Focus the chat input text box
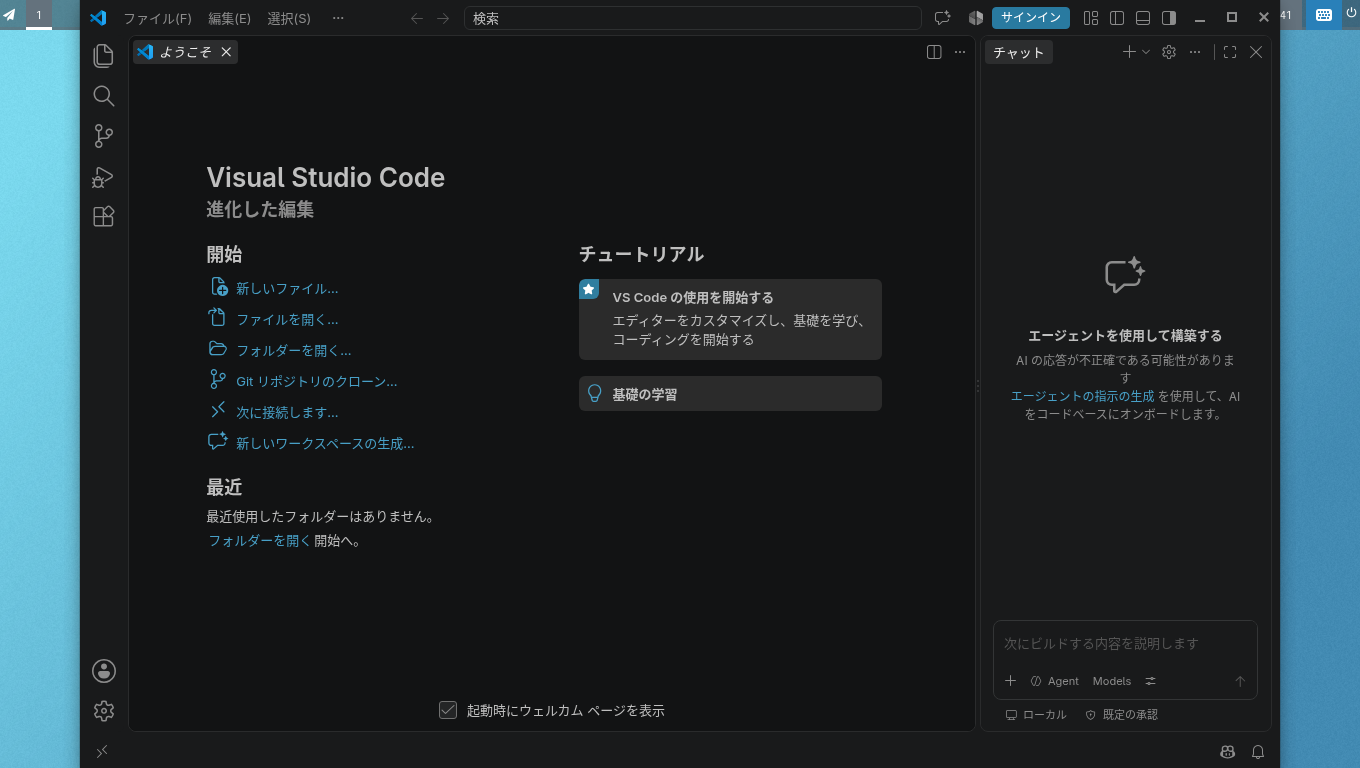 pyautogui.click(x=1125, y=643)
